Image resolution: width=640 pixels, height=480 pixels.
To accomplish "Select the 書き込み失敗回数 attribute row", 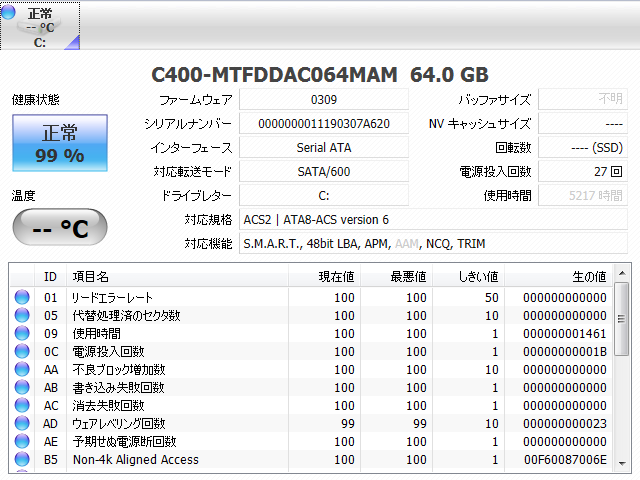I will pyautogui.click(x=311, y=387).
